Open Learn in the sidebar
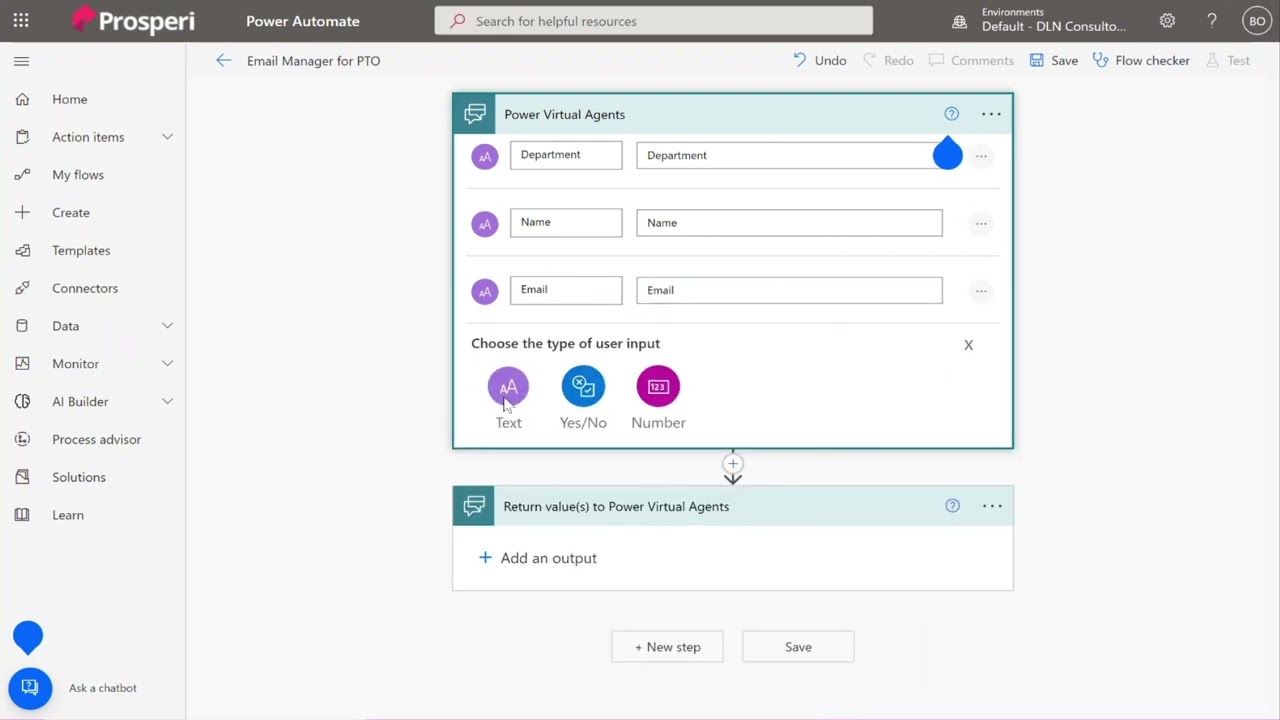Viewport: 1280px width, 720px height. [x=68, y=515]
